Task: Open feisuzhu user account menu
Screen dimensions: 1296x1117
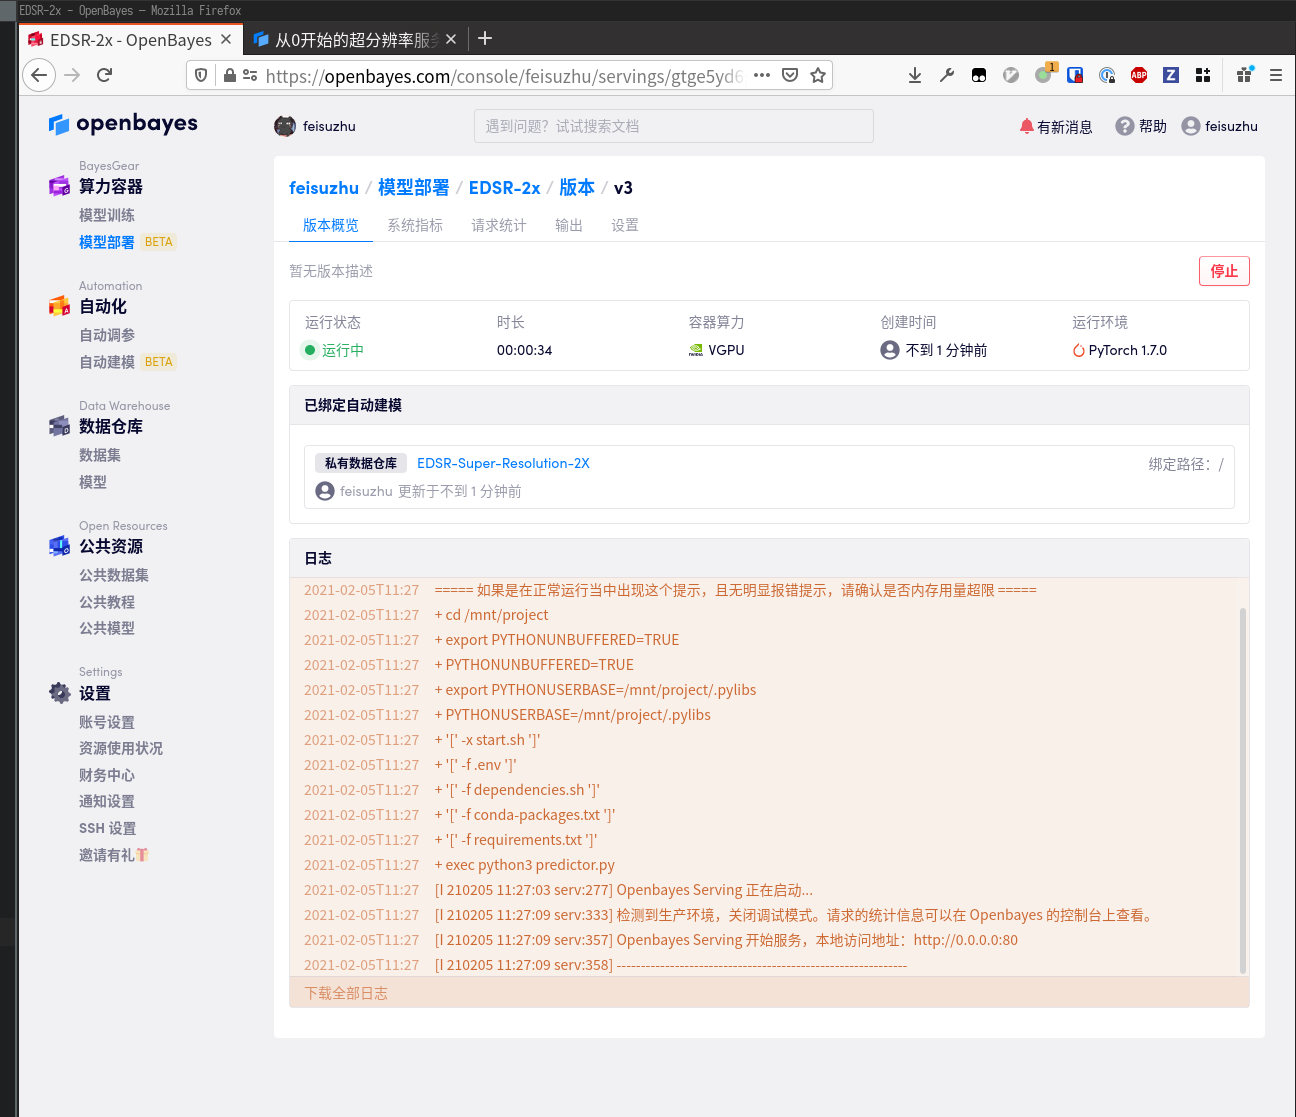Action: [x=1219, y=126]
